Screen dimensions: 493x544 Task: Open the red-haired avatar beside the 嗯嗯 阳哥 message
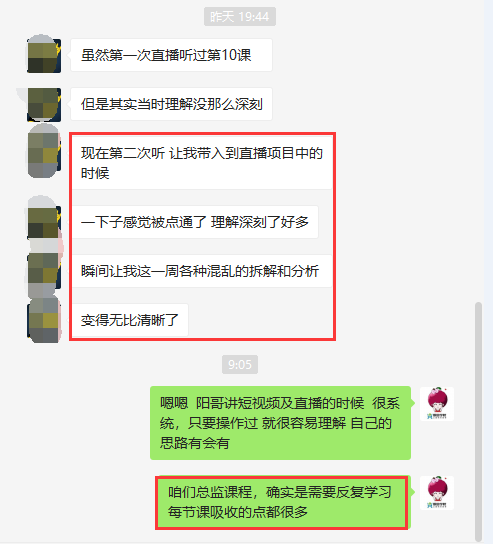437,403
